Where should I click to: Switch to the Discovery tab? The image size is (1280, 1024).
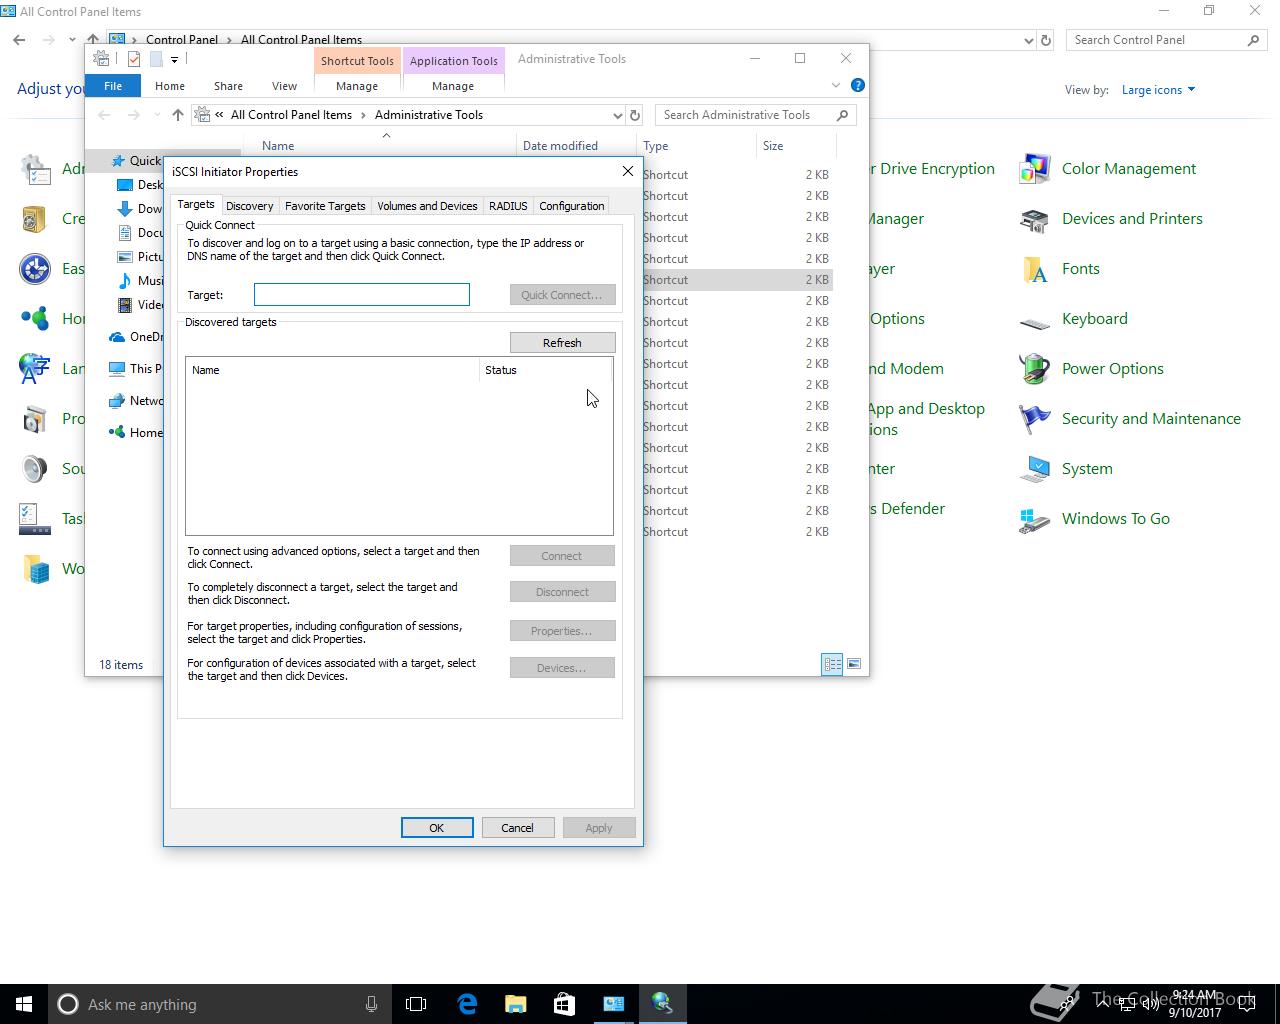(x=249, y=206)
